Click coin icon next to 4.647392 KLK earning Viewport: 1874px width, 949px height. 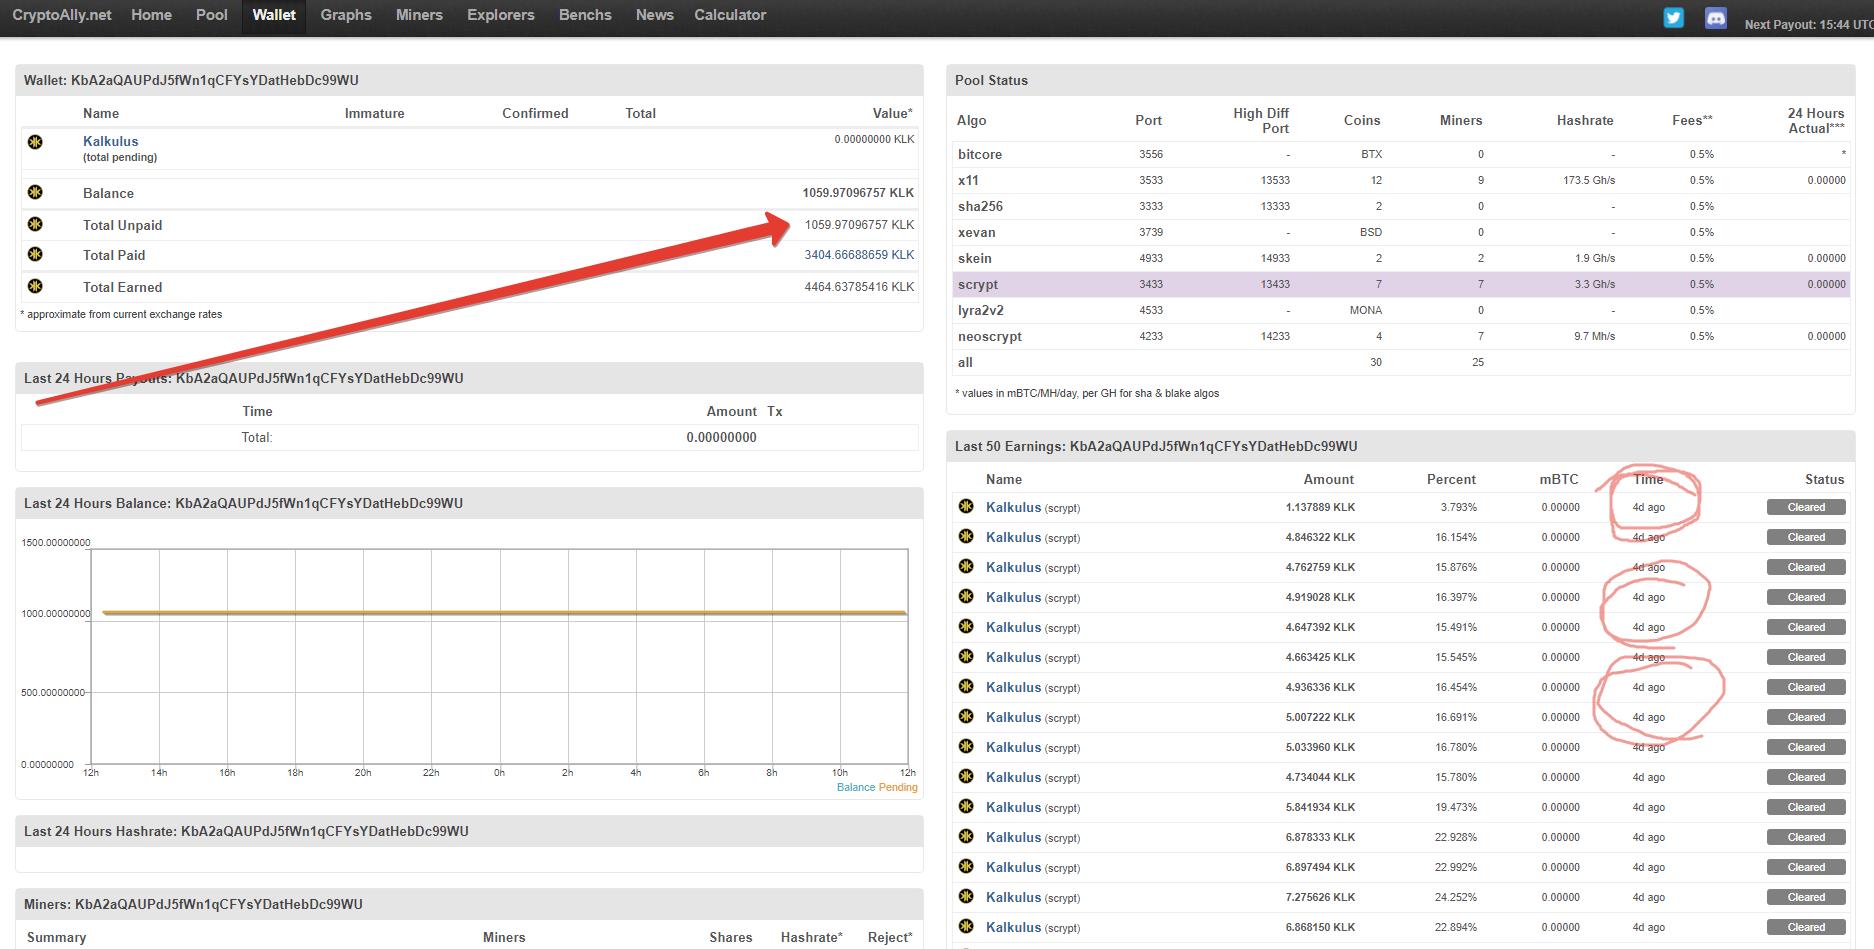pyautogui.click(x=966, y=626)
